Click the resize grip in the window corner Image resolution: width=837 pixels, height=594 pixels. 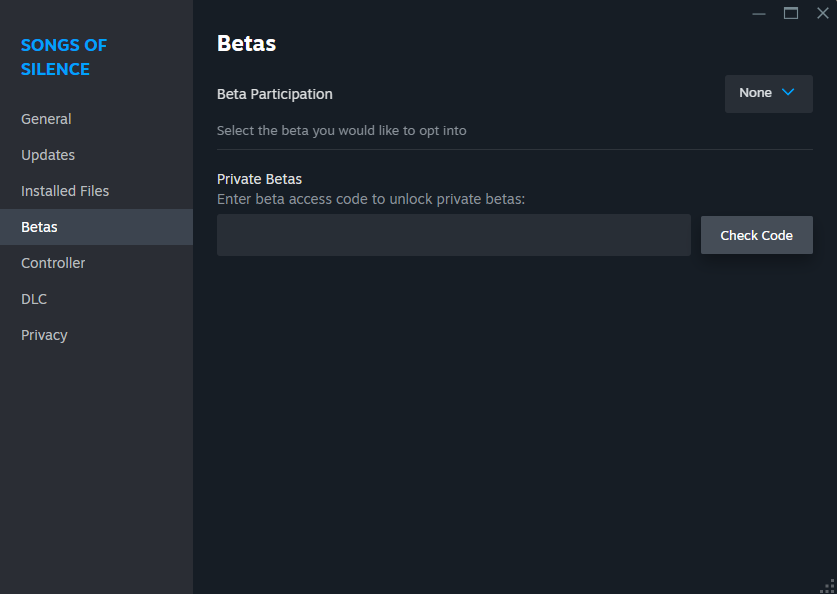(x=827, y=585)
